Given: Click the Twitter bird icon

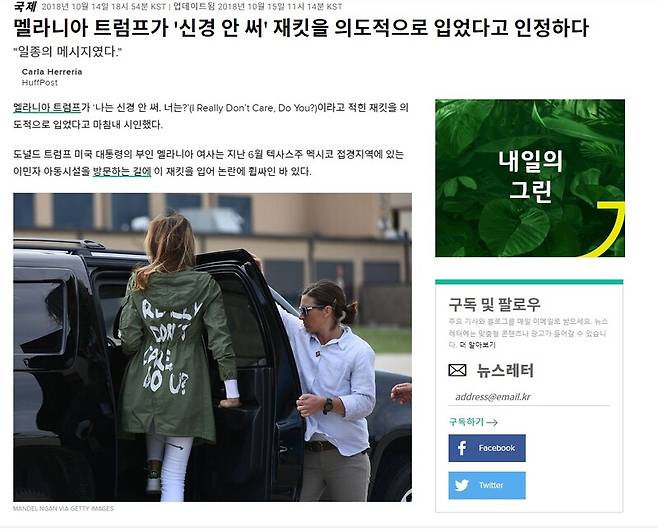Looking at the screenshot, I should [x=462, y=485].
